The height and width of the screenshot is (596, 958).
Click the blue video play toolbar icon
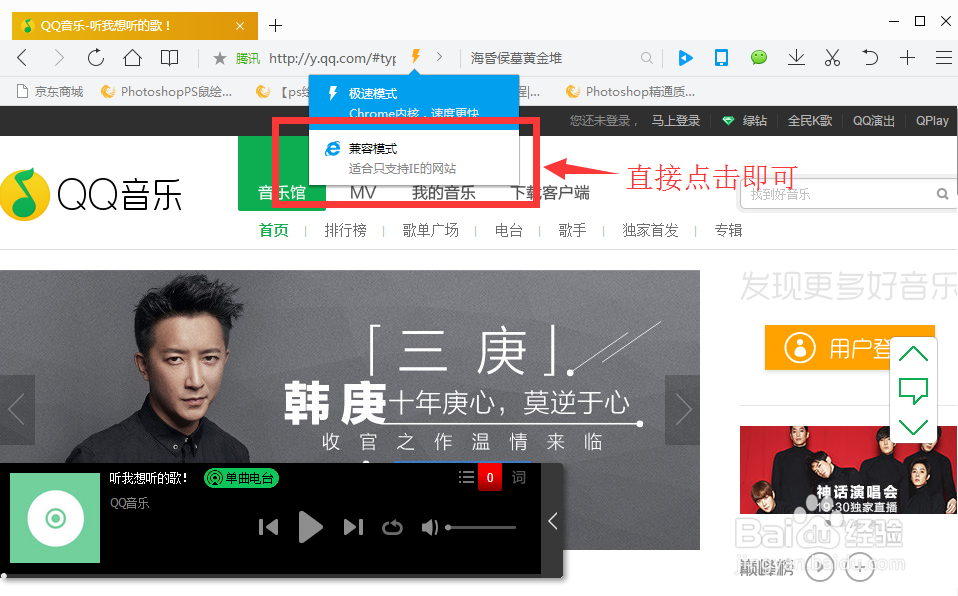685,58
